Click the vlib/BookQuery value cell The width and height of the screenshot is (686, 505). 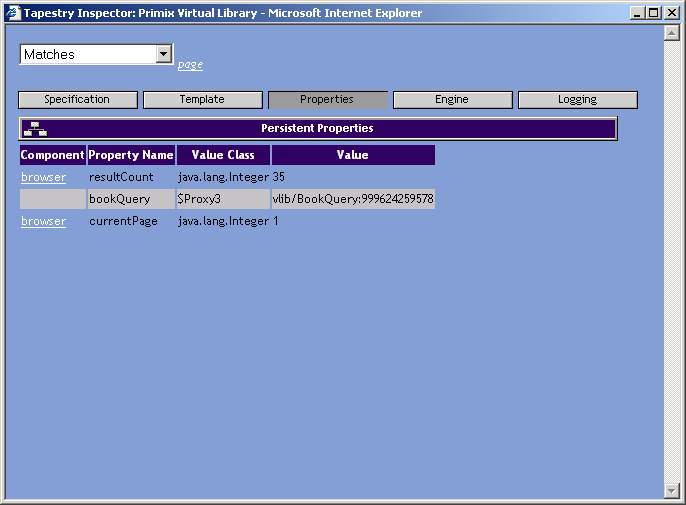(353, 199)
